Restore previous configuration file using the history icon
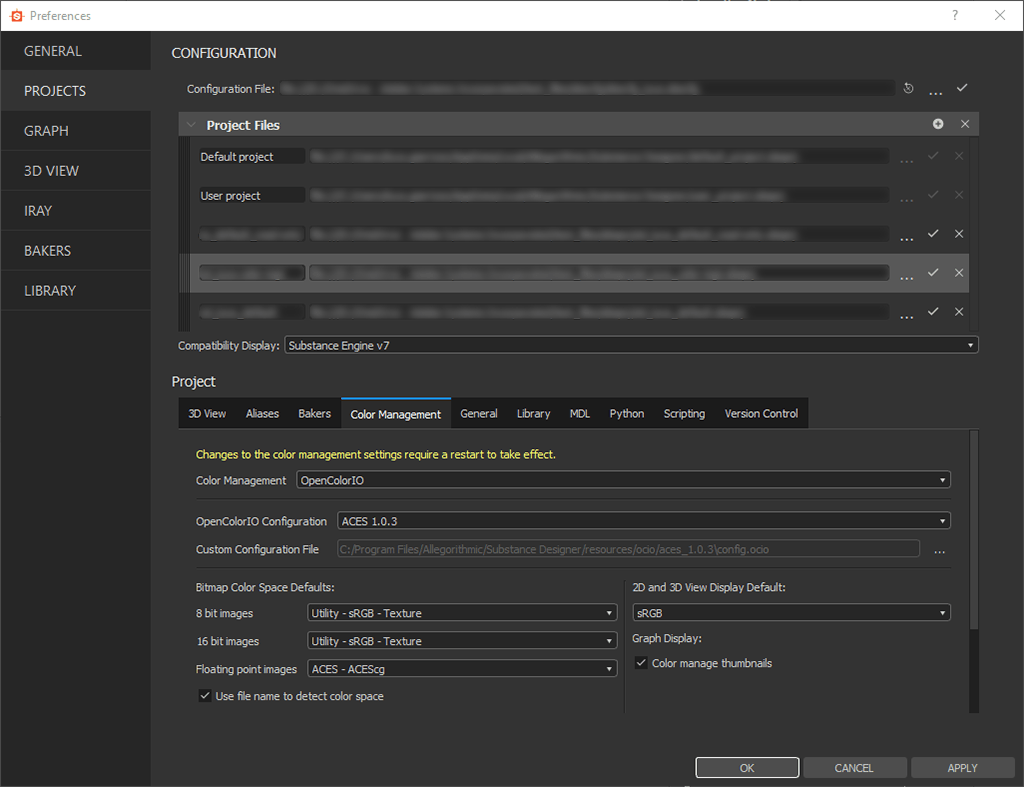 (908, 88)
